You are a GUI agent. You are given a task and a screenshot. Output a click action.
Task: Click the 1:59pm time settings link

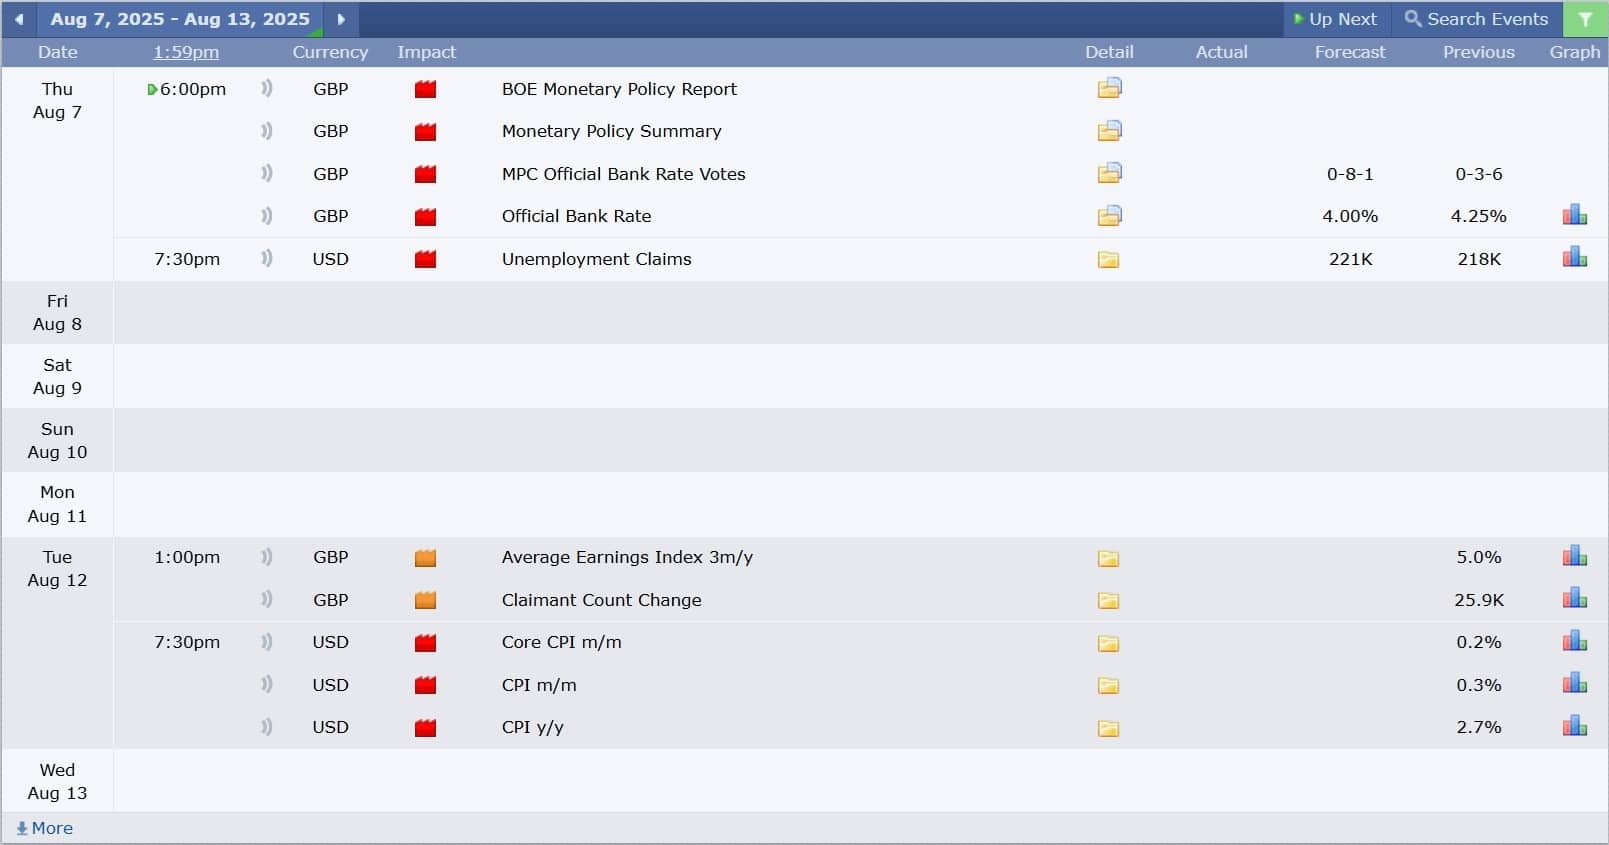click(x=186, y=52)
